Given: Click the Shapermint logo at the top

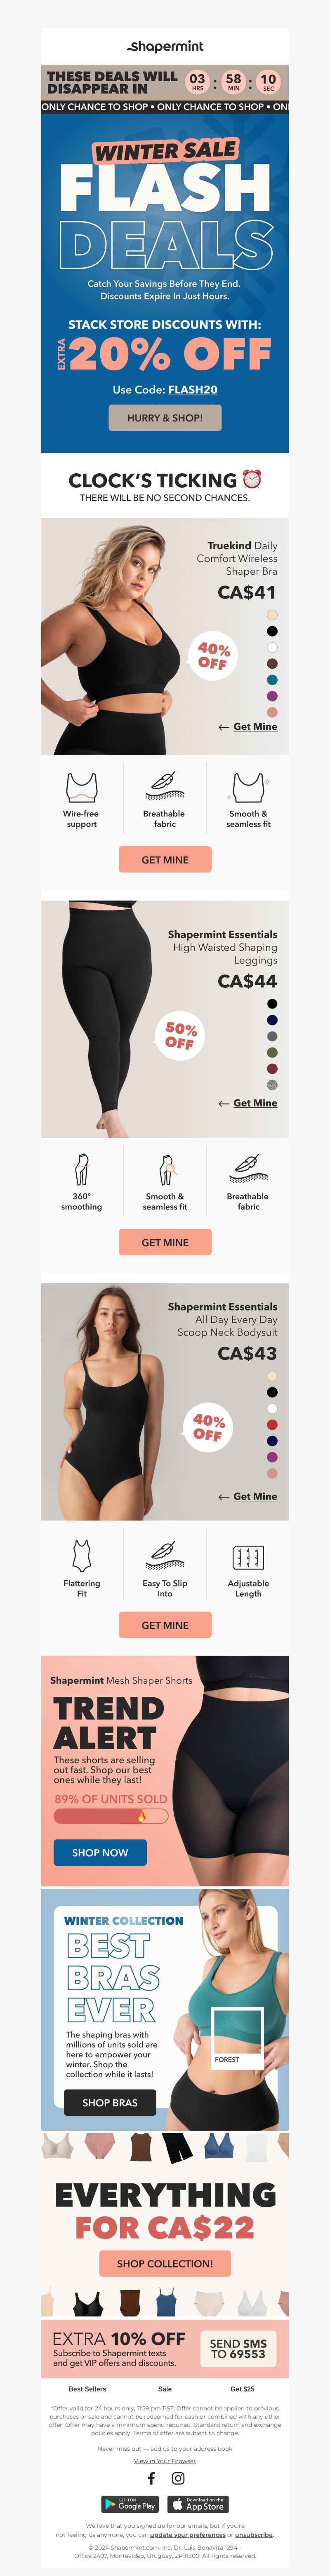Looking at the screenshot, I should pos(165,46).
